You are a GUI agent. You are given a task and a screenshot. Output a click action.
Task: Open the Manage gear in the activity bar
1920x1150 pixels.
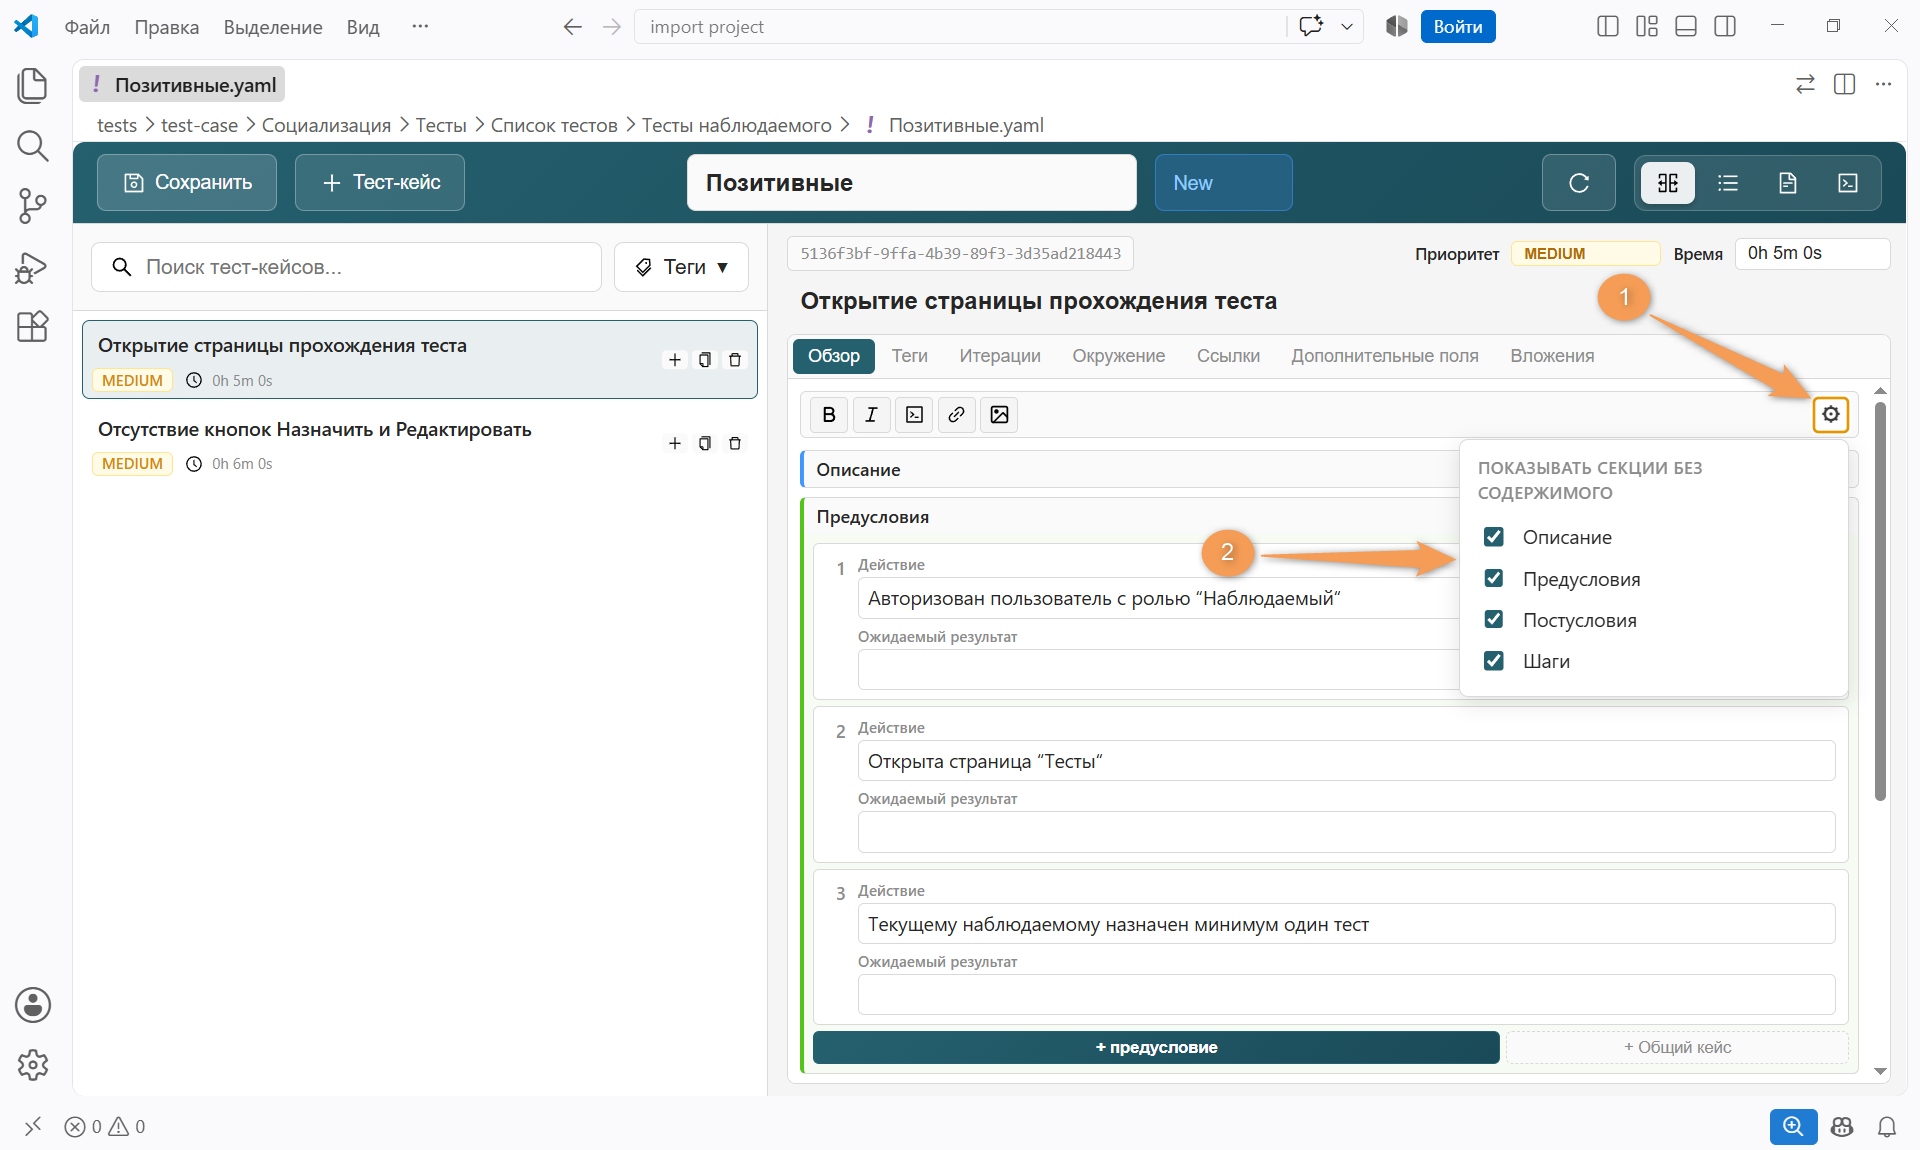[33, 1065]
